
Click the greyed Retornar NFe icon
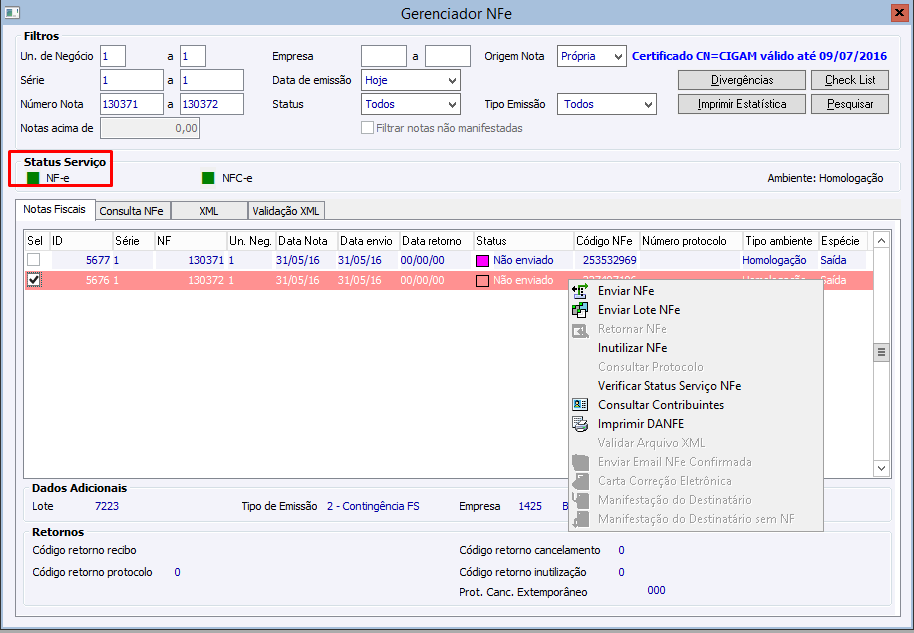pos(580,330)
